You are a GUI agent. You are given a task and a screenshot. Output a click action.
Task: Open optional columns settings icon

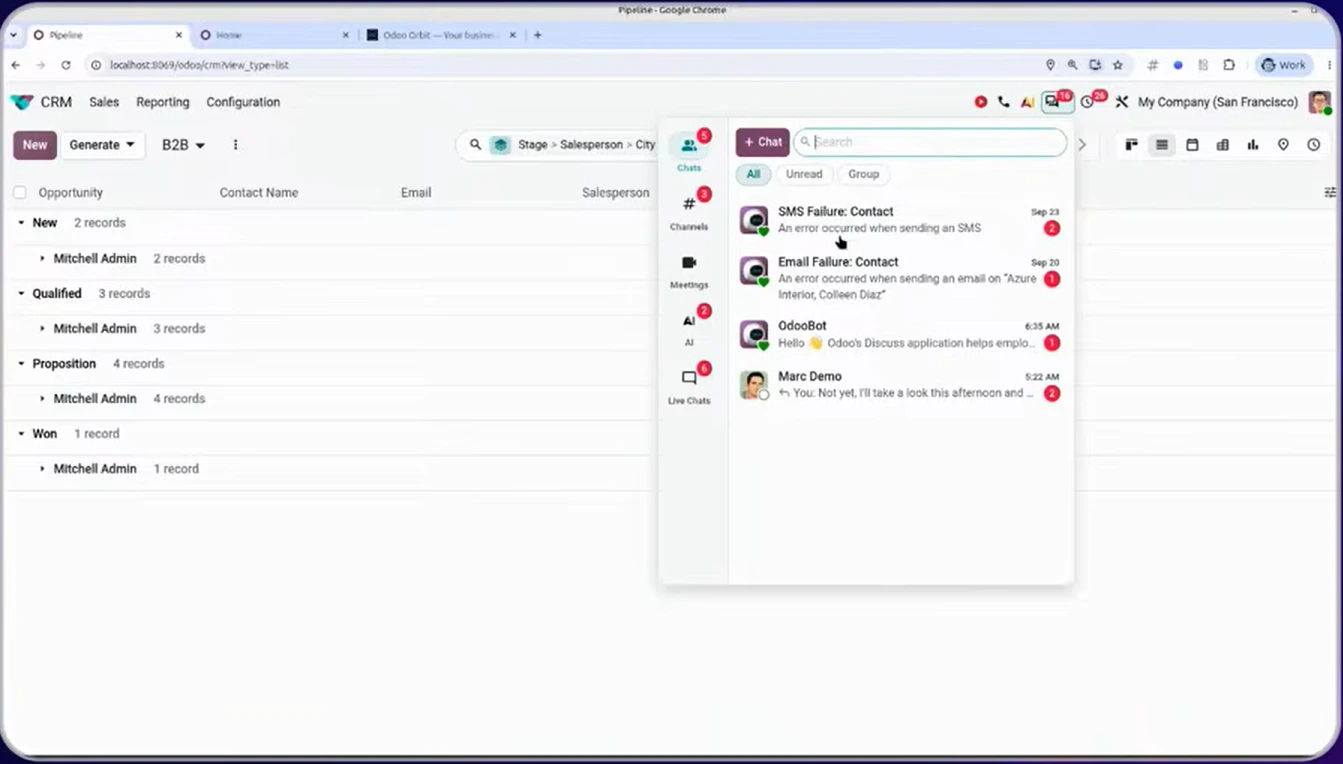(x=1330, y=192)
